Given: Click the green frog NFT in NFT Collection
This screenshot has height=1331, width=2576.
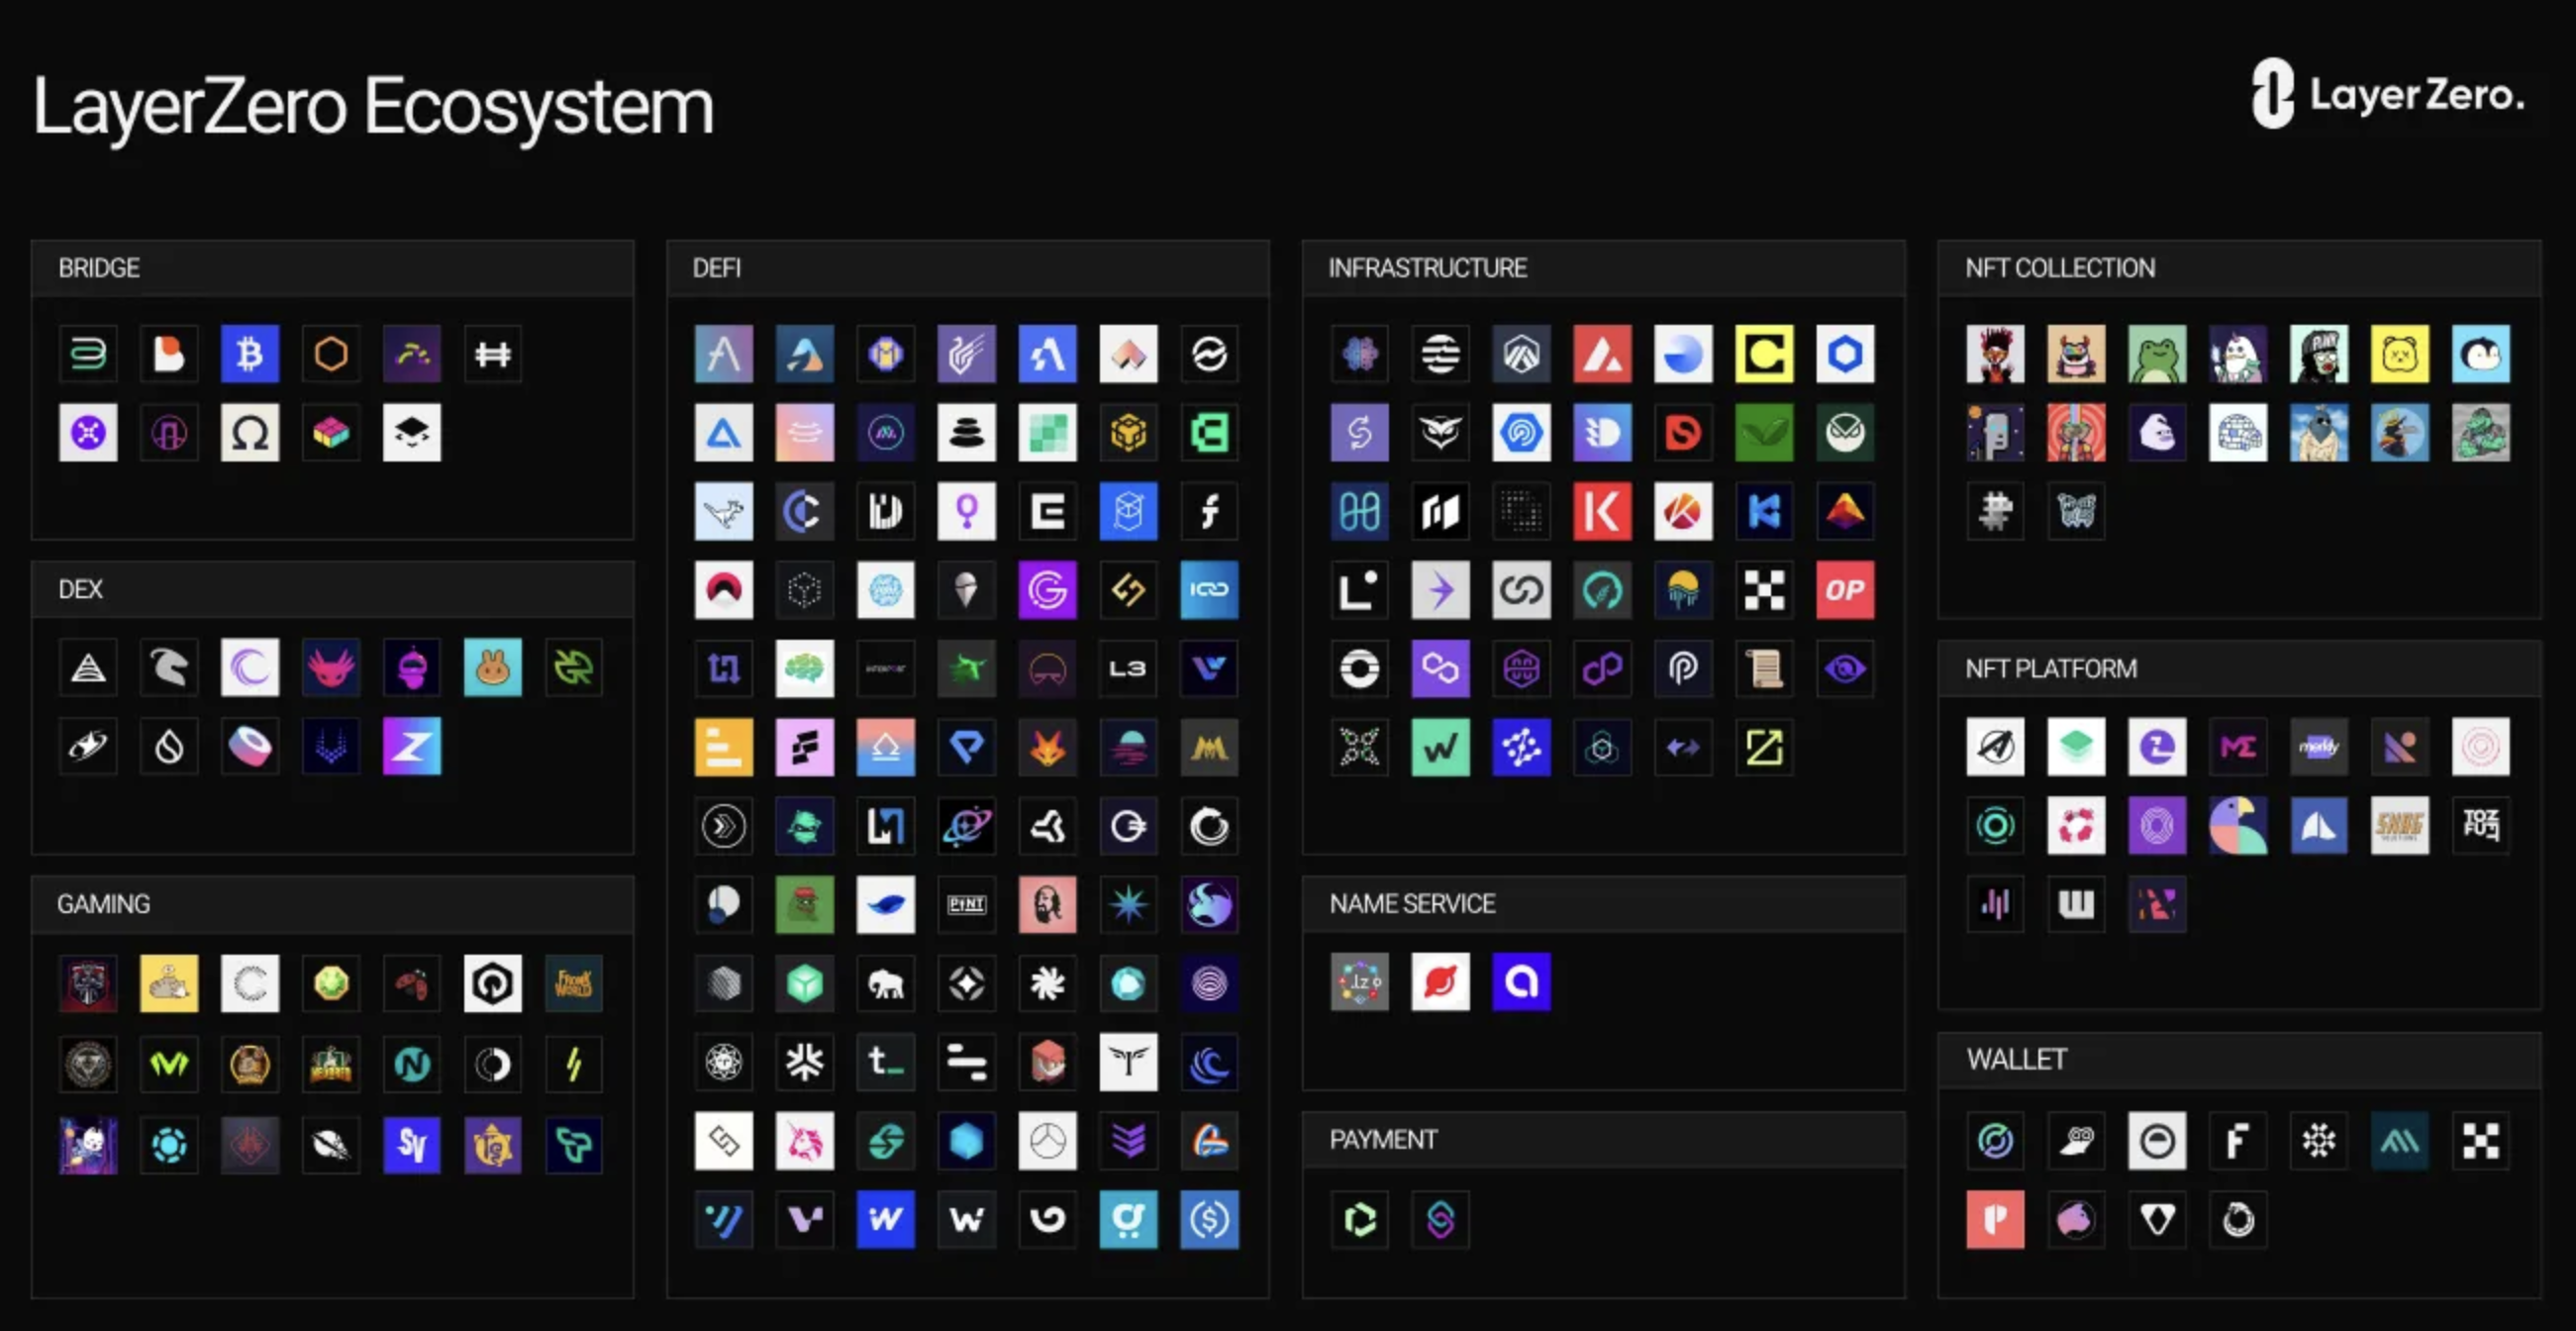Looking at the screenshot, I should (2157, 354).
